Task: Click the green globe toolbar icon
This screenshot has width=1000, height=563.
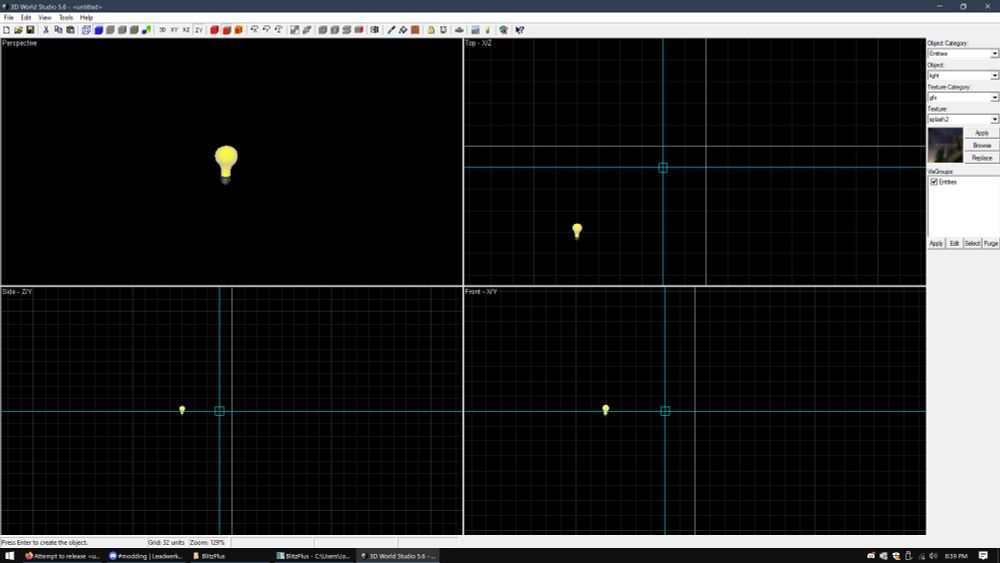Action: pos(503,30)
